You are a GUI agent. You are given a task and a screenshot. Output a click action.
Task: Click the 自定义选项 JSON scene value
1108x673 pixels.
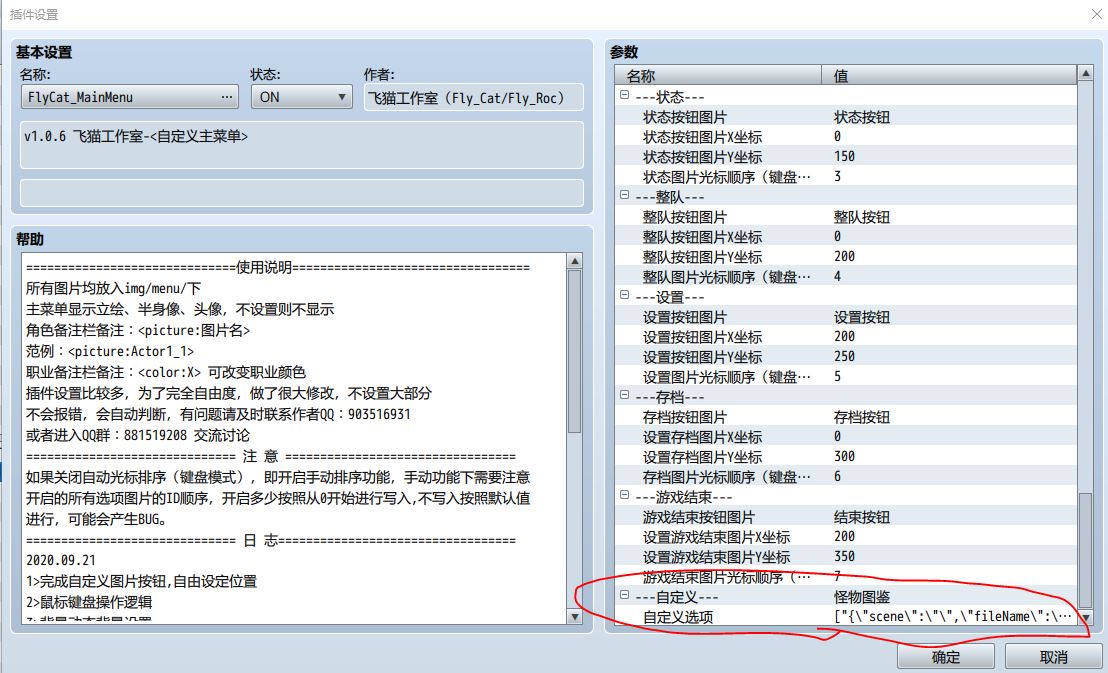click(x=953, y=616)
